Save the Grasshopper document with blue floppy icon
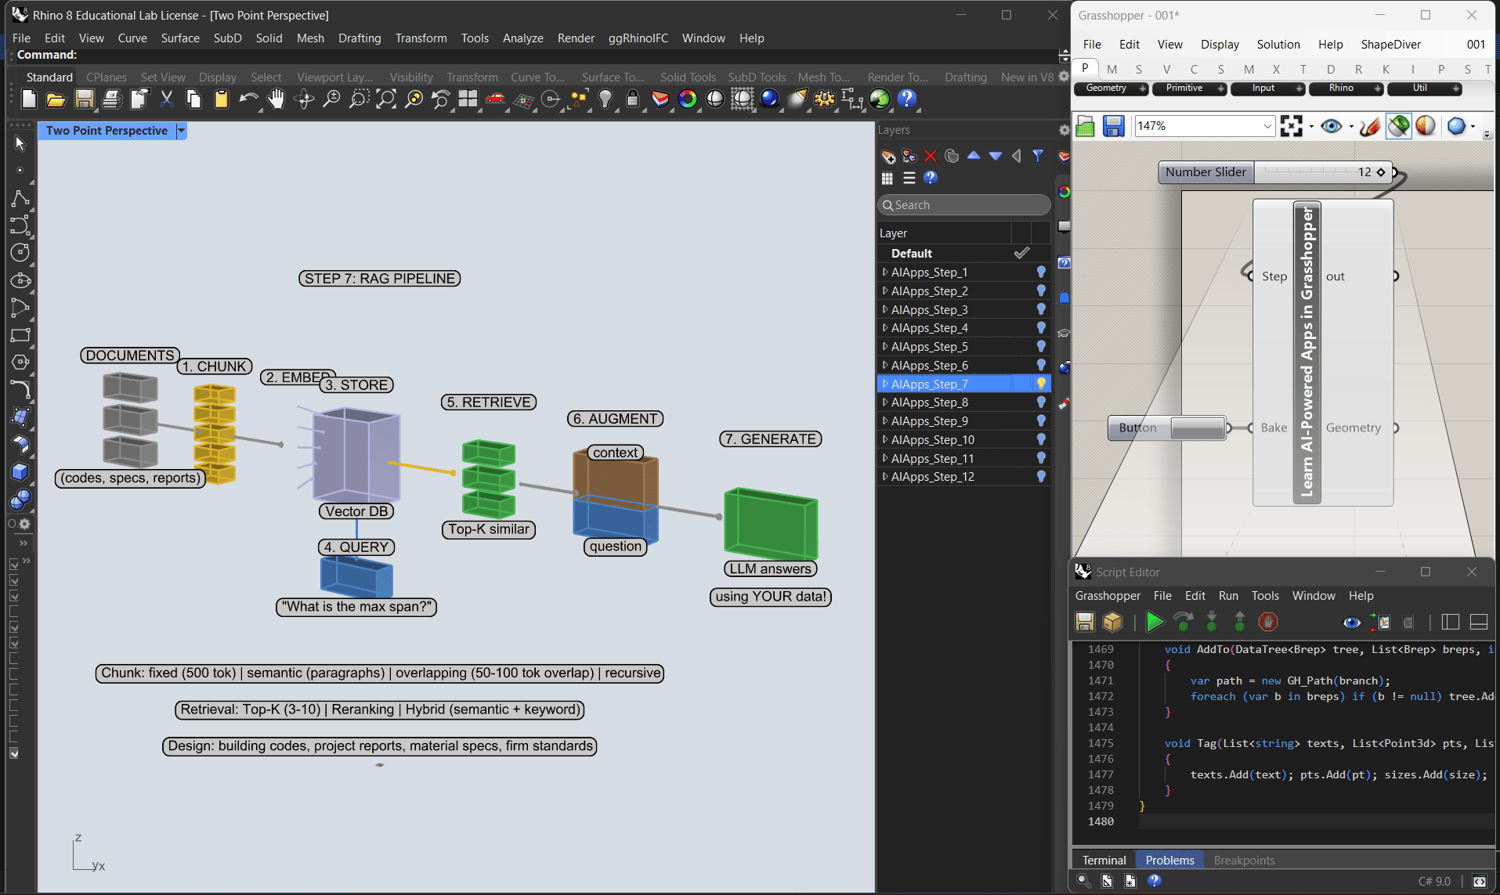Screen dimensions: 1500x895 coord(1113,126)
